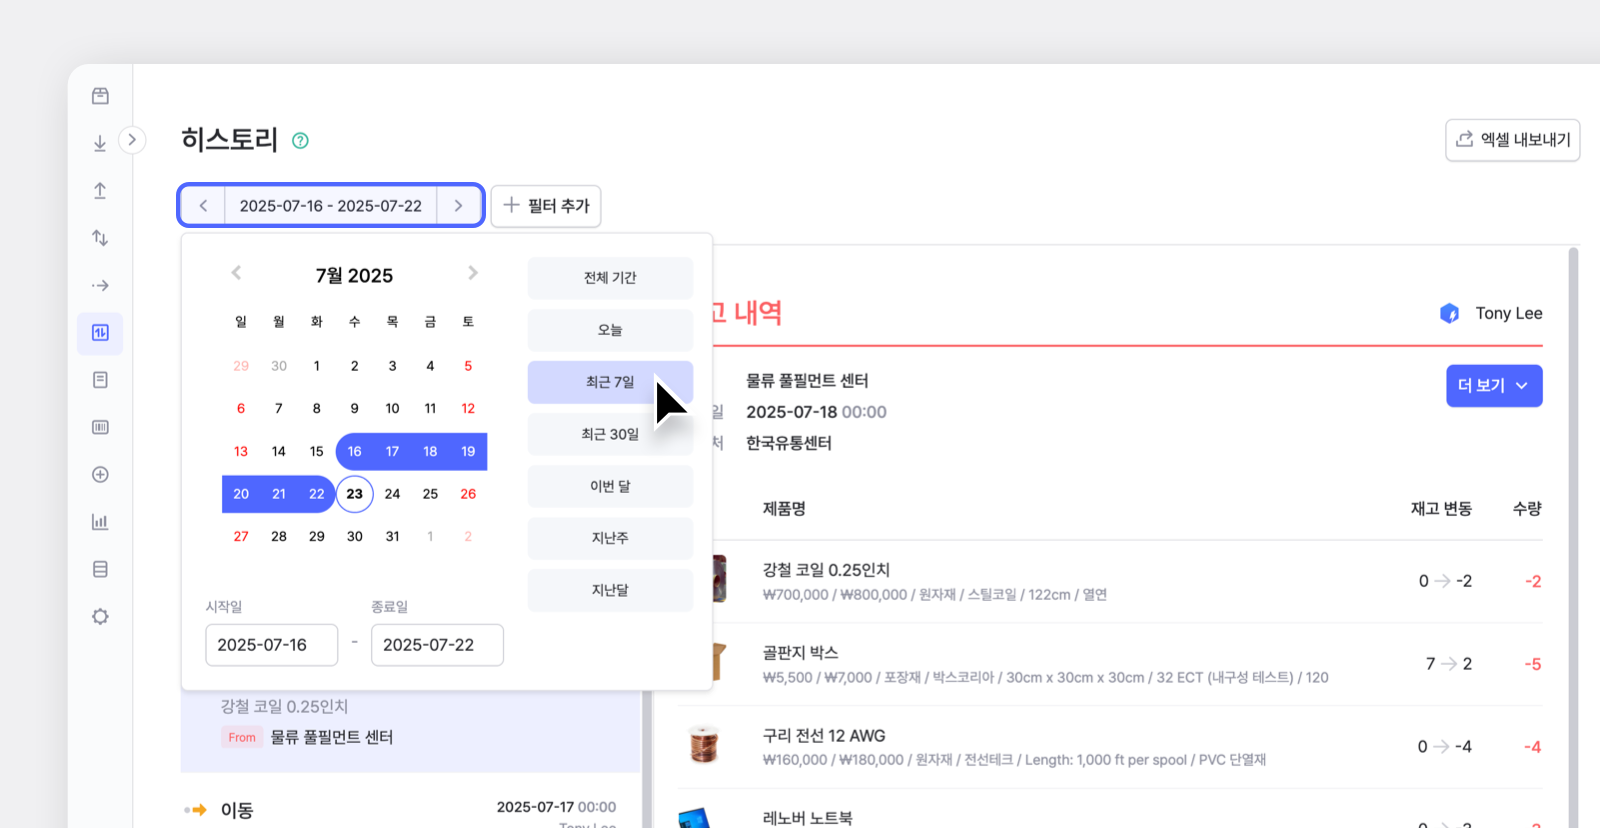Viewport: 1600px width, 828px height.
Task: Go to the next date range
Action: (x=459, y=206)
